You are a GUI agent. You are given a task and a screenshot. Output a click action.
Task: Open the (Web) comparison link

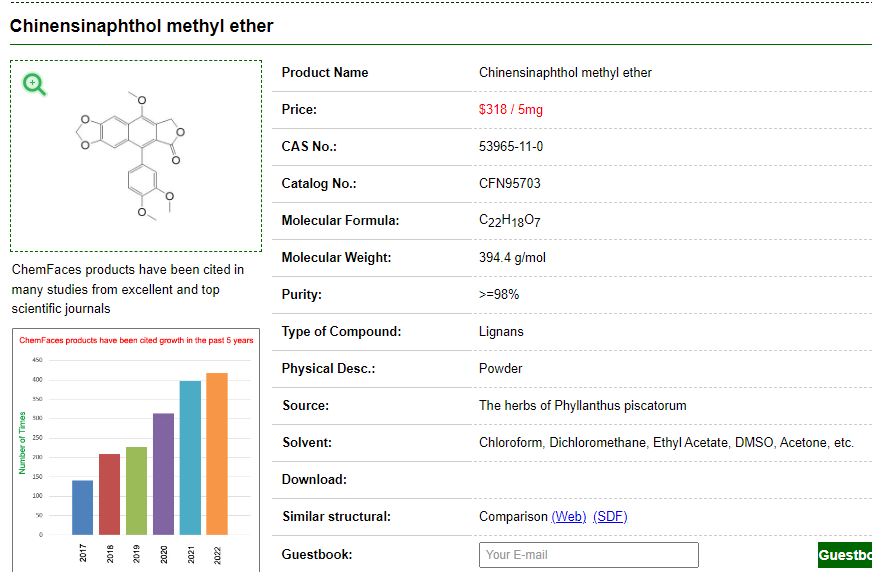click(569, 517)
